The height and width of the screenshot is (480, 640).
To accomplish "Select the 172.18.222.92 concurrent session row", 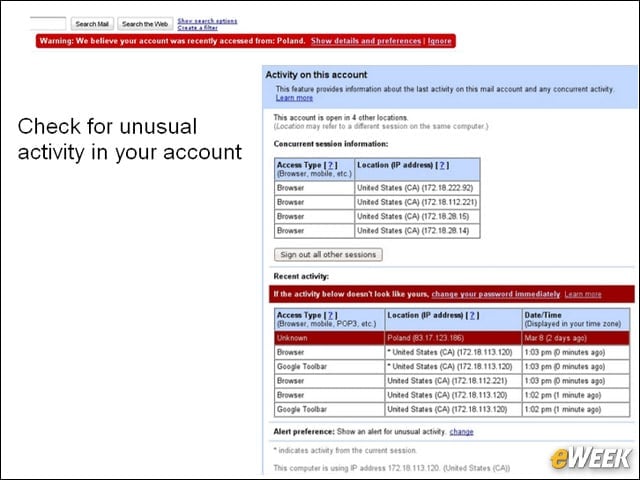I will tap(377, 188).
